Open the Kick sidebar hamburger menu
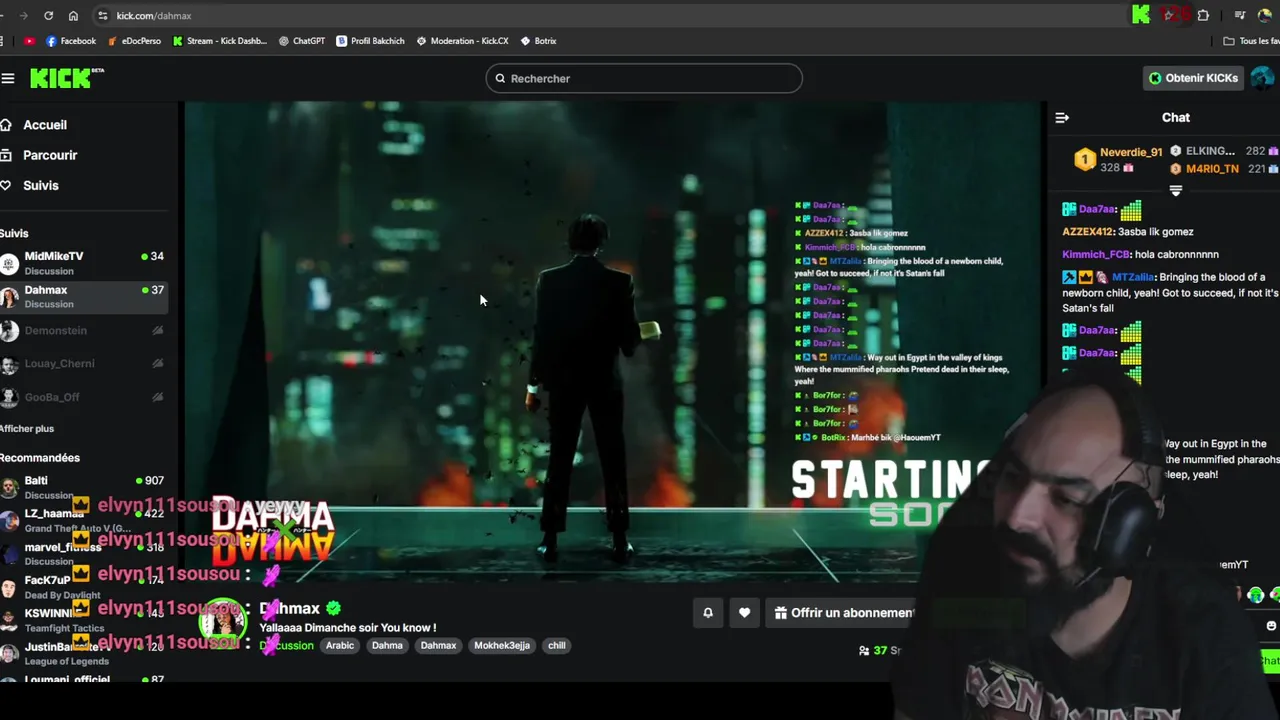The image size is (1280, 720). 8,78
